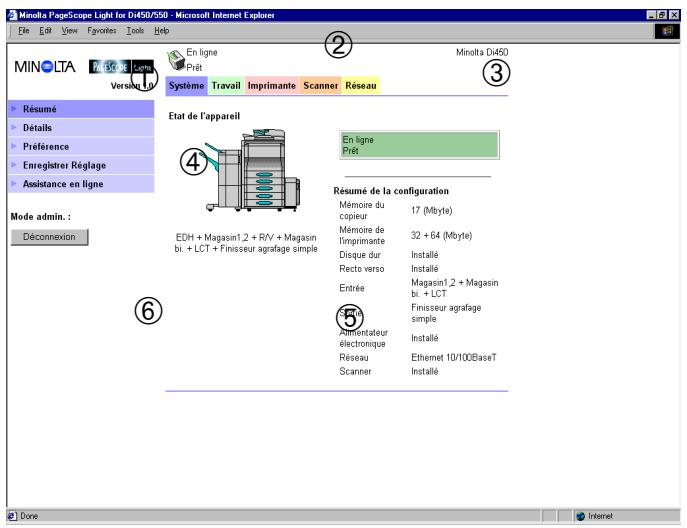Click the Internet Explorer title bar icon
The width and height of the screenshot is (687, 528).
tap(12, 15)
